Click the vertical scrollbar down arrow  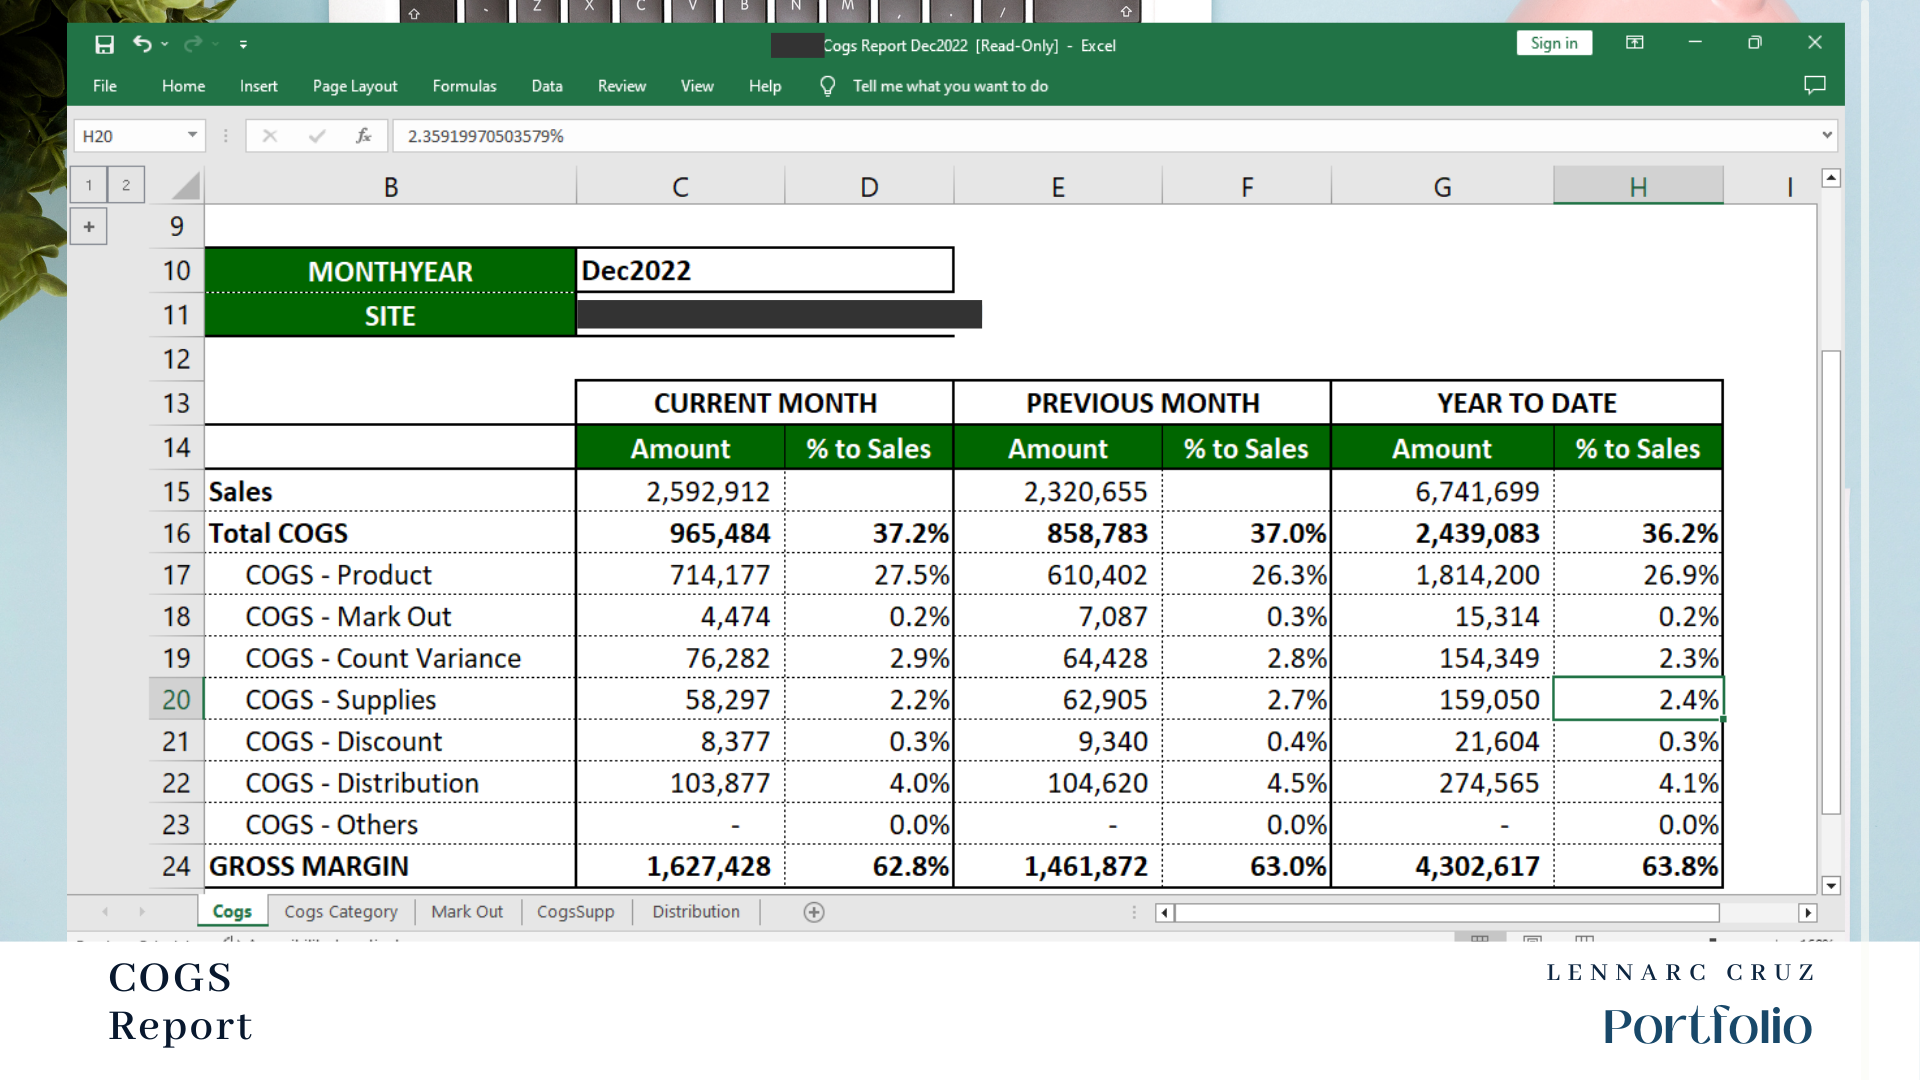(x=1831, y=885)
